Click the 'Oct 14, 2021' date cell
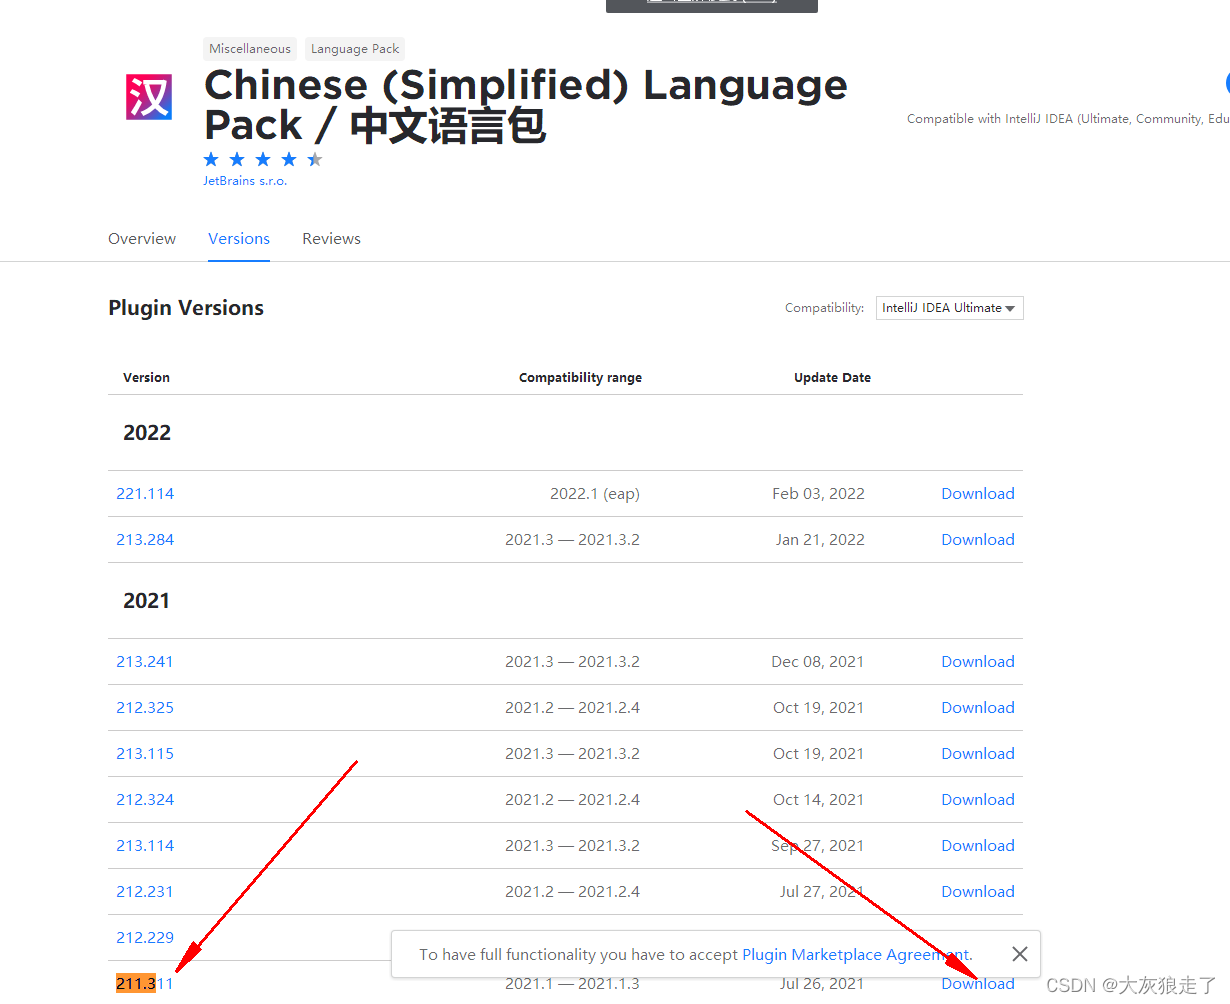 coord(818,800)
